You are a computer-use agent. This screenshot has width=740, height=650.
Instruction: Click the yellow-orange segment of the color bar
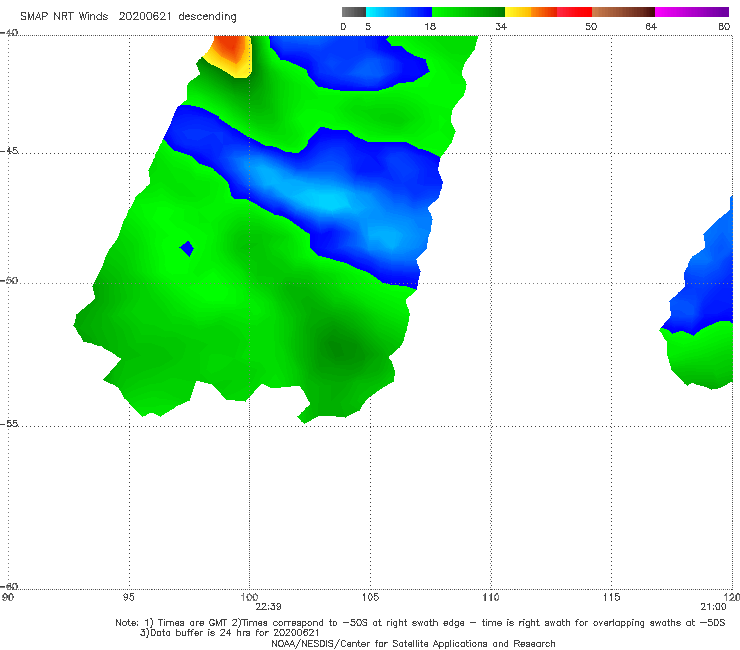[x=531, y=12]
